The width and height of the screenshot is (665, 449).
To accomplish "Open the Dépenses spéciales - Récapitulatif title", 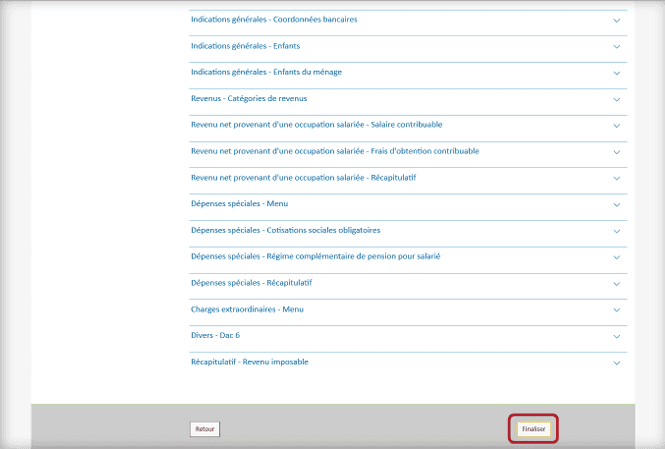I will [257, 283].
